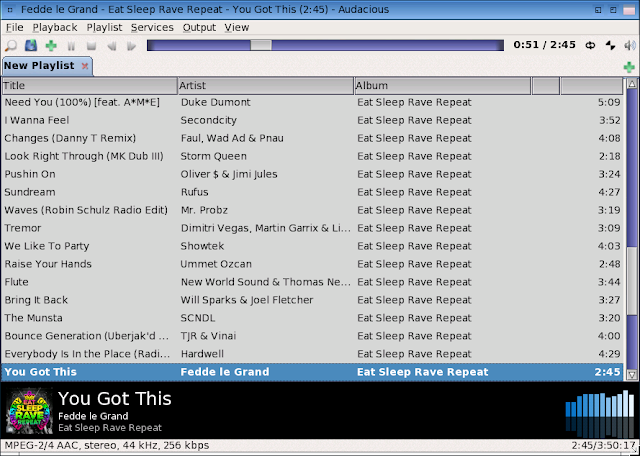Image resolution: width=640 pixels, height=456 pixels.
Task: Select the track Raise Your Hands
Action: (x=312, y=264)
